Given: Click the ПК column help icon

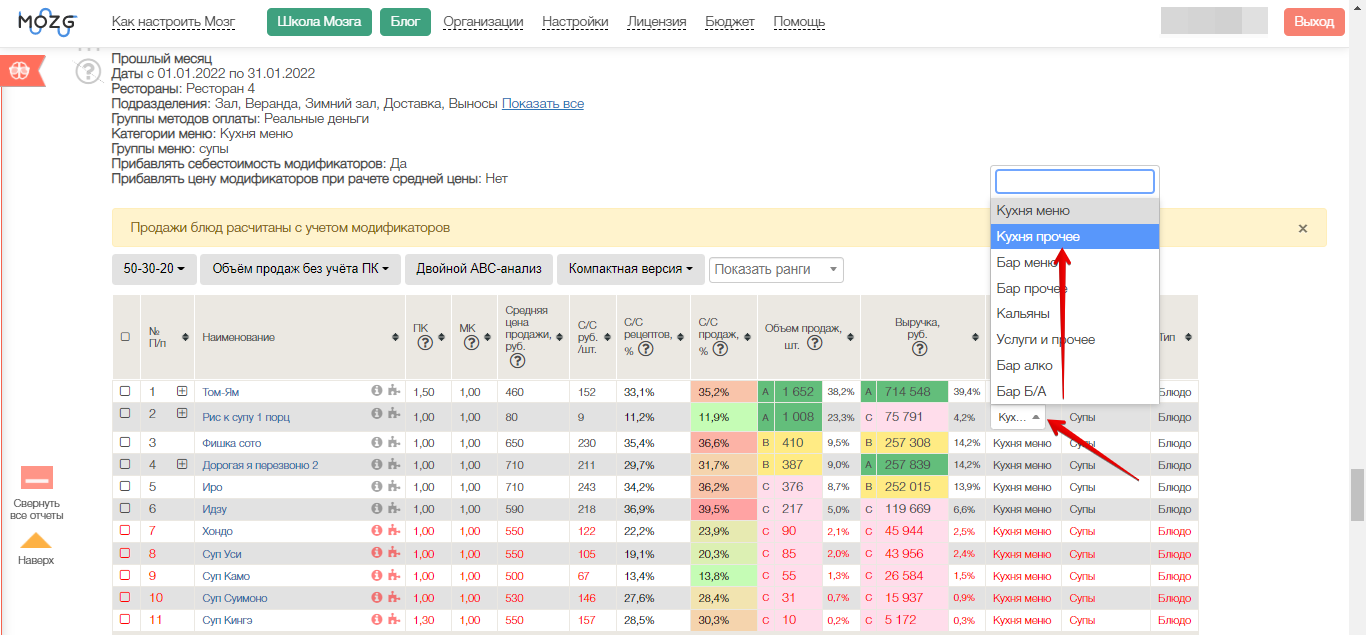Looking at the screenshot, I should [424, 343].
